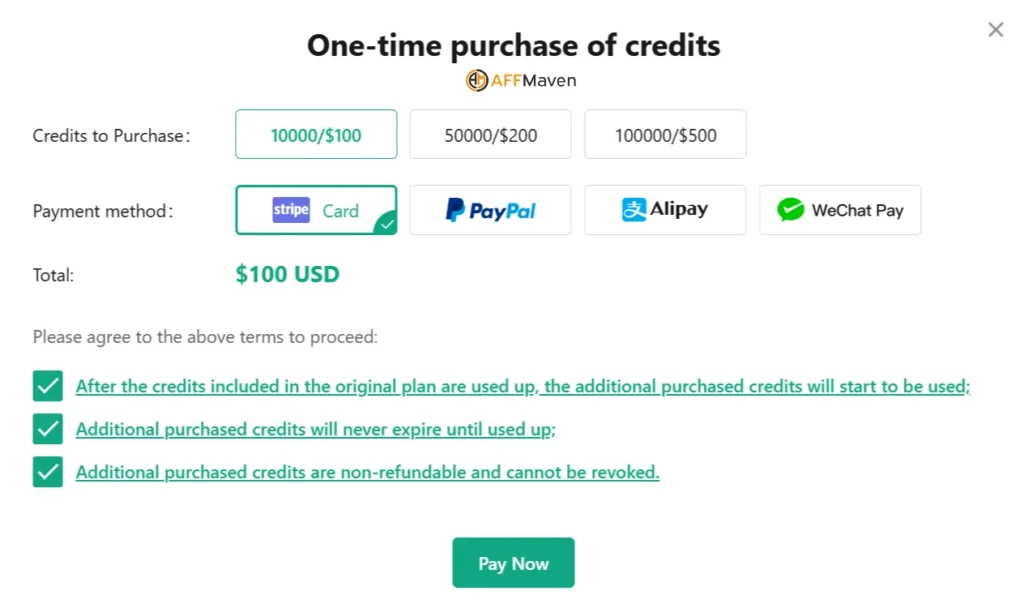Image resolution: width=1024 pixels, height=604 pixels.
Task: Select the 10000/$100 credits option
Action: (x=315, y=133)
